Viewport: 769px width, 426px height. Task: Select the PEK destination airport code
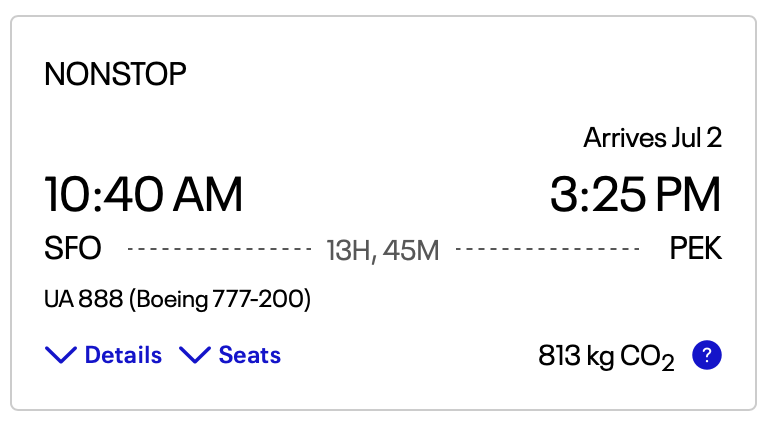(695, 248)
